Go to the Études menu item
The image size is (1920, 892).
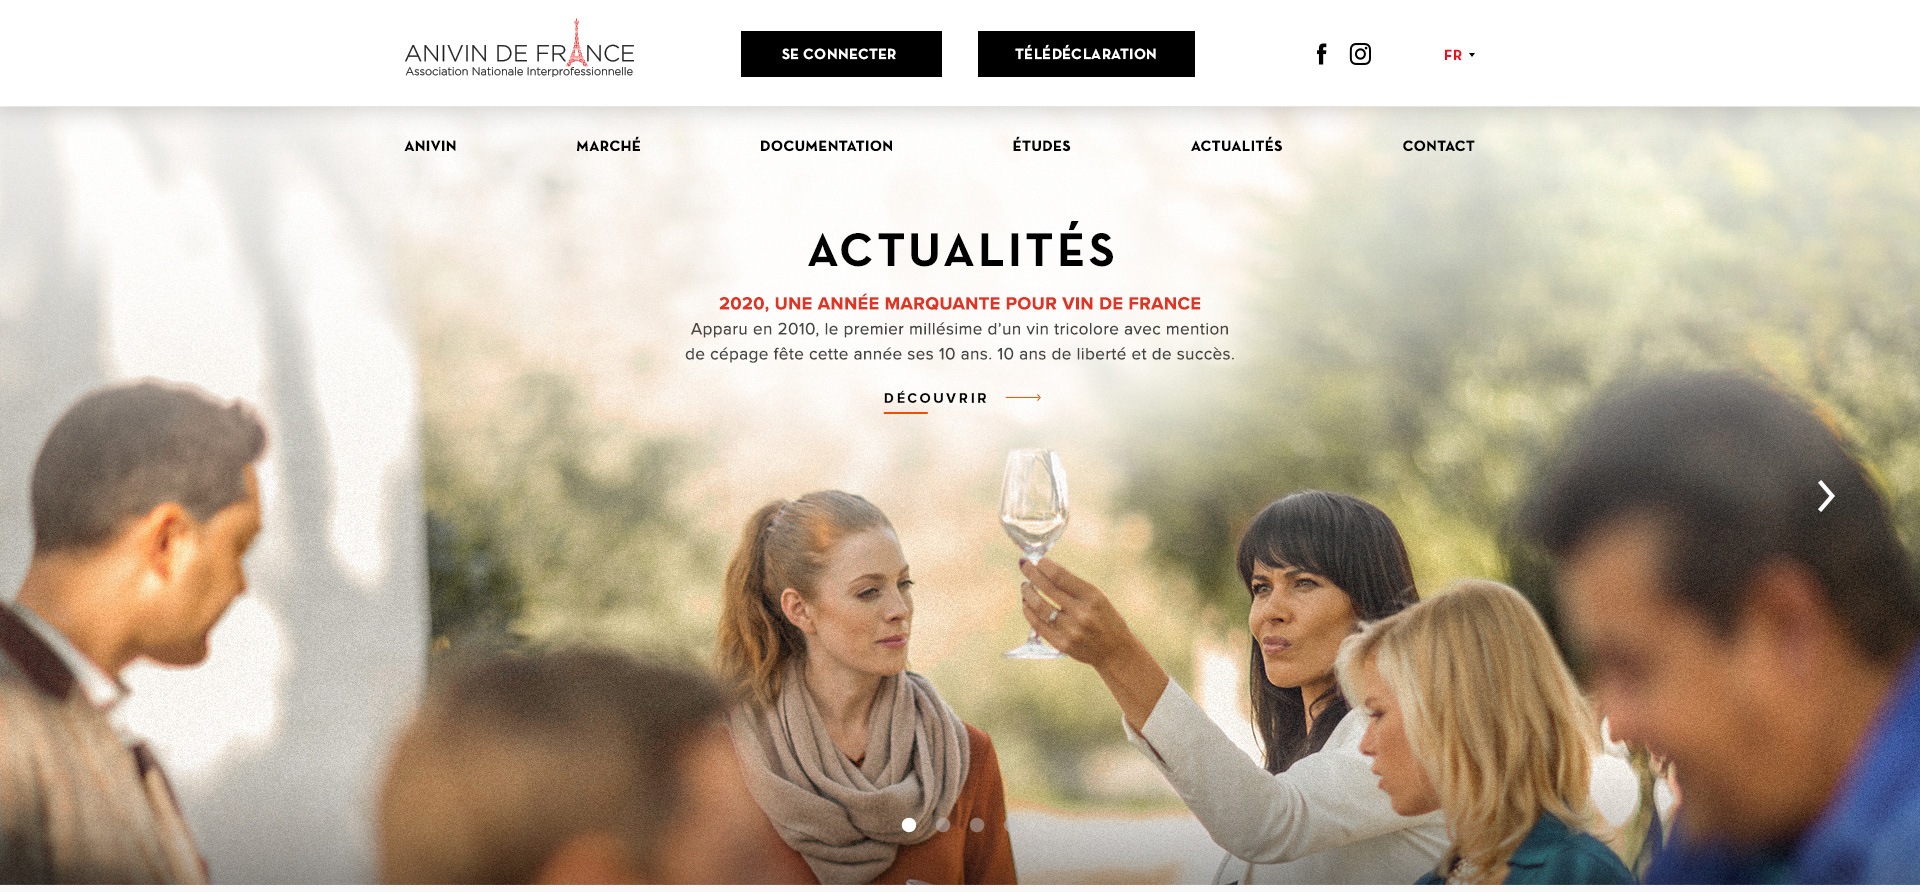[x=1041, y=146]
